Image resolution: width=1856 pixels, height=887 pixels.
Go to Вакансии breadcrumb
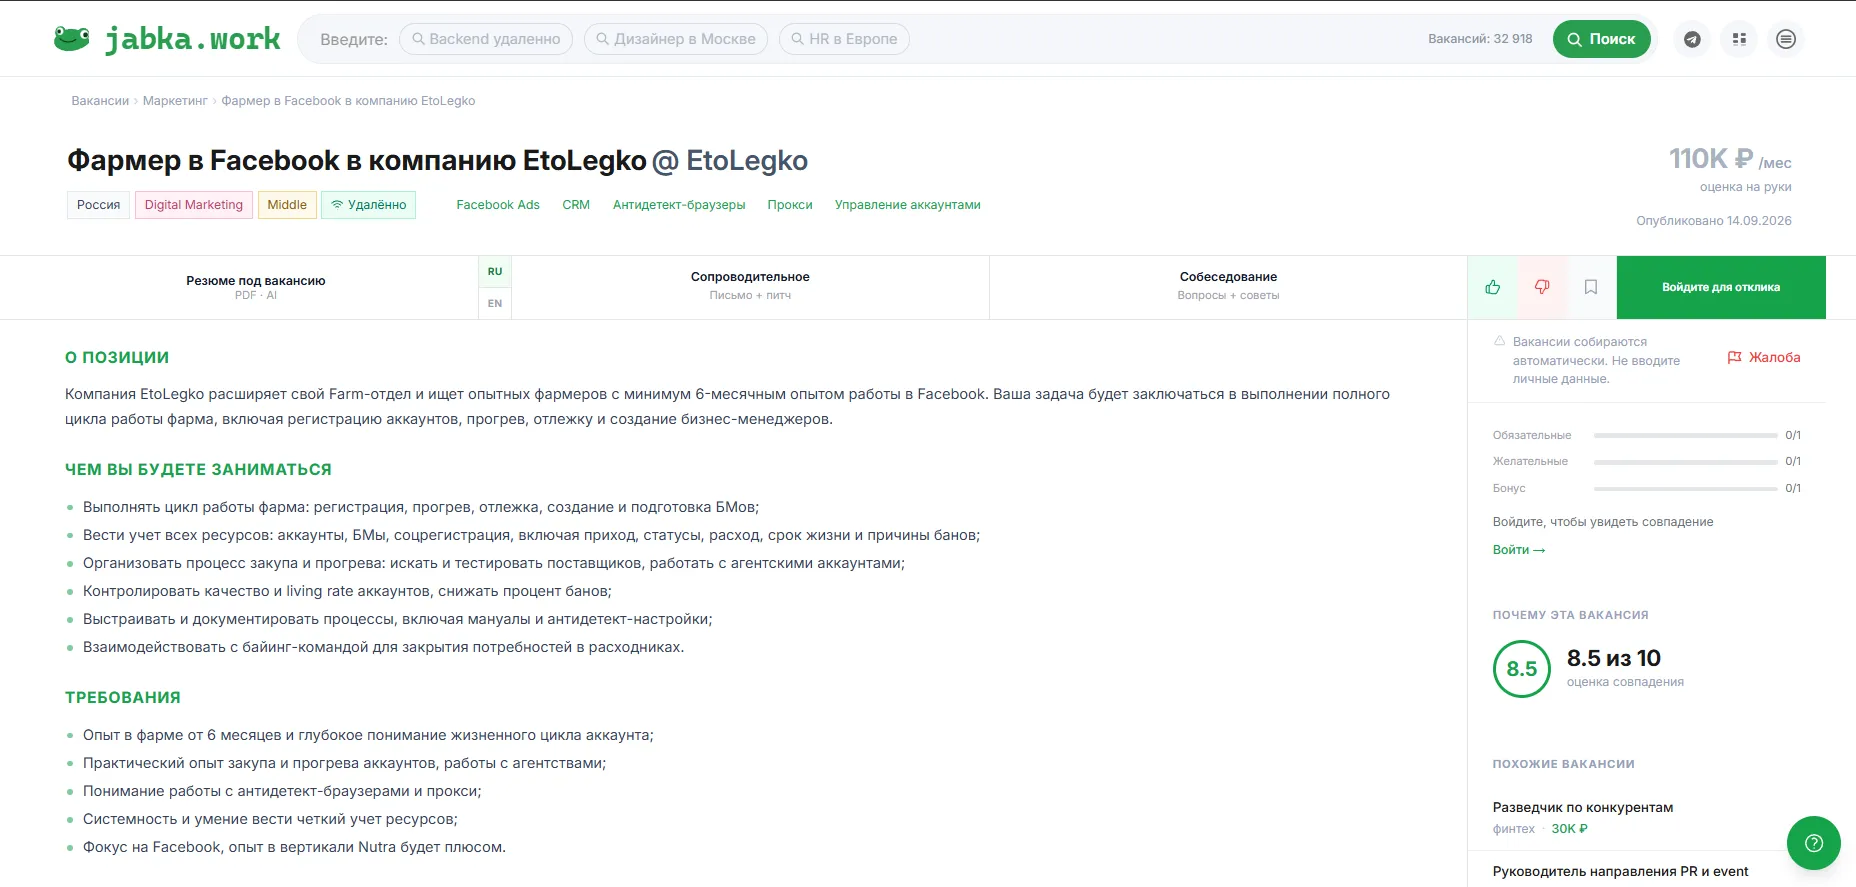(100, 101)
